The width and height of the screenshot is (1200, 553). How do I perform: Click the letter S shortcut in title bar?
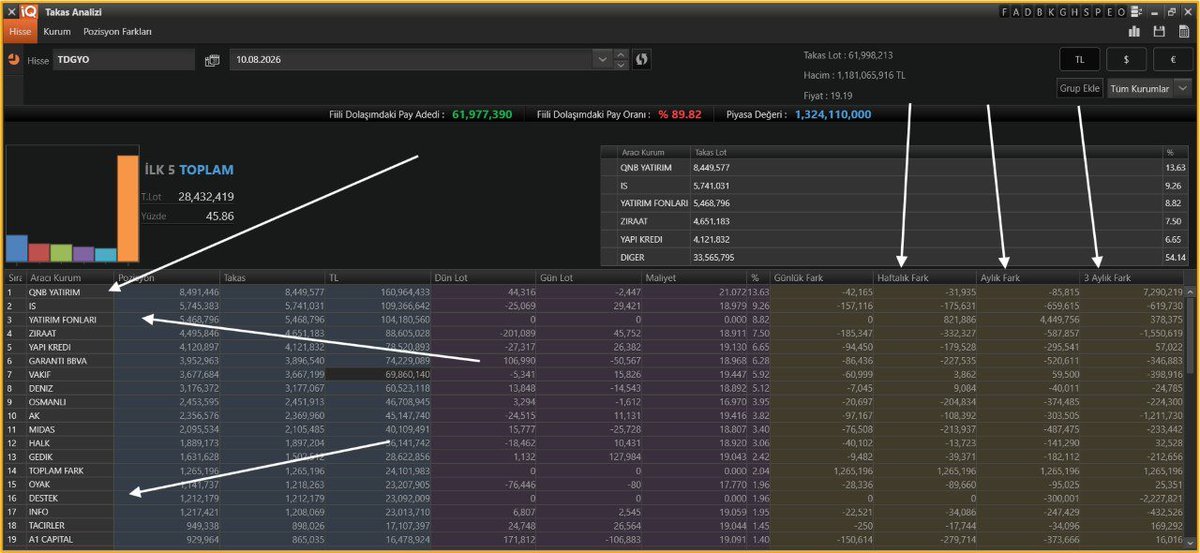(1086, 12)
